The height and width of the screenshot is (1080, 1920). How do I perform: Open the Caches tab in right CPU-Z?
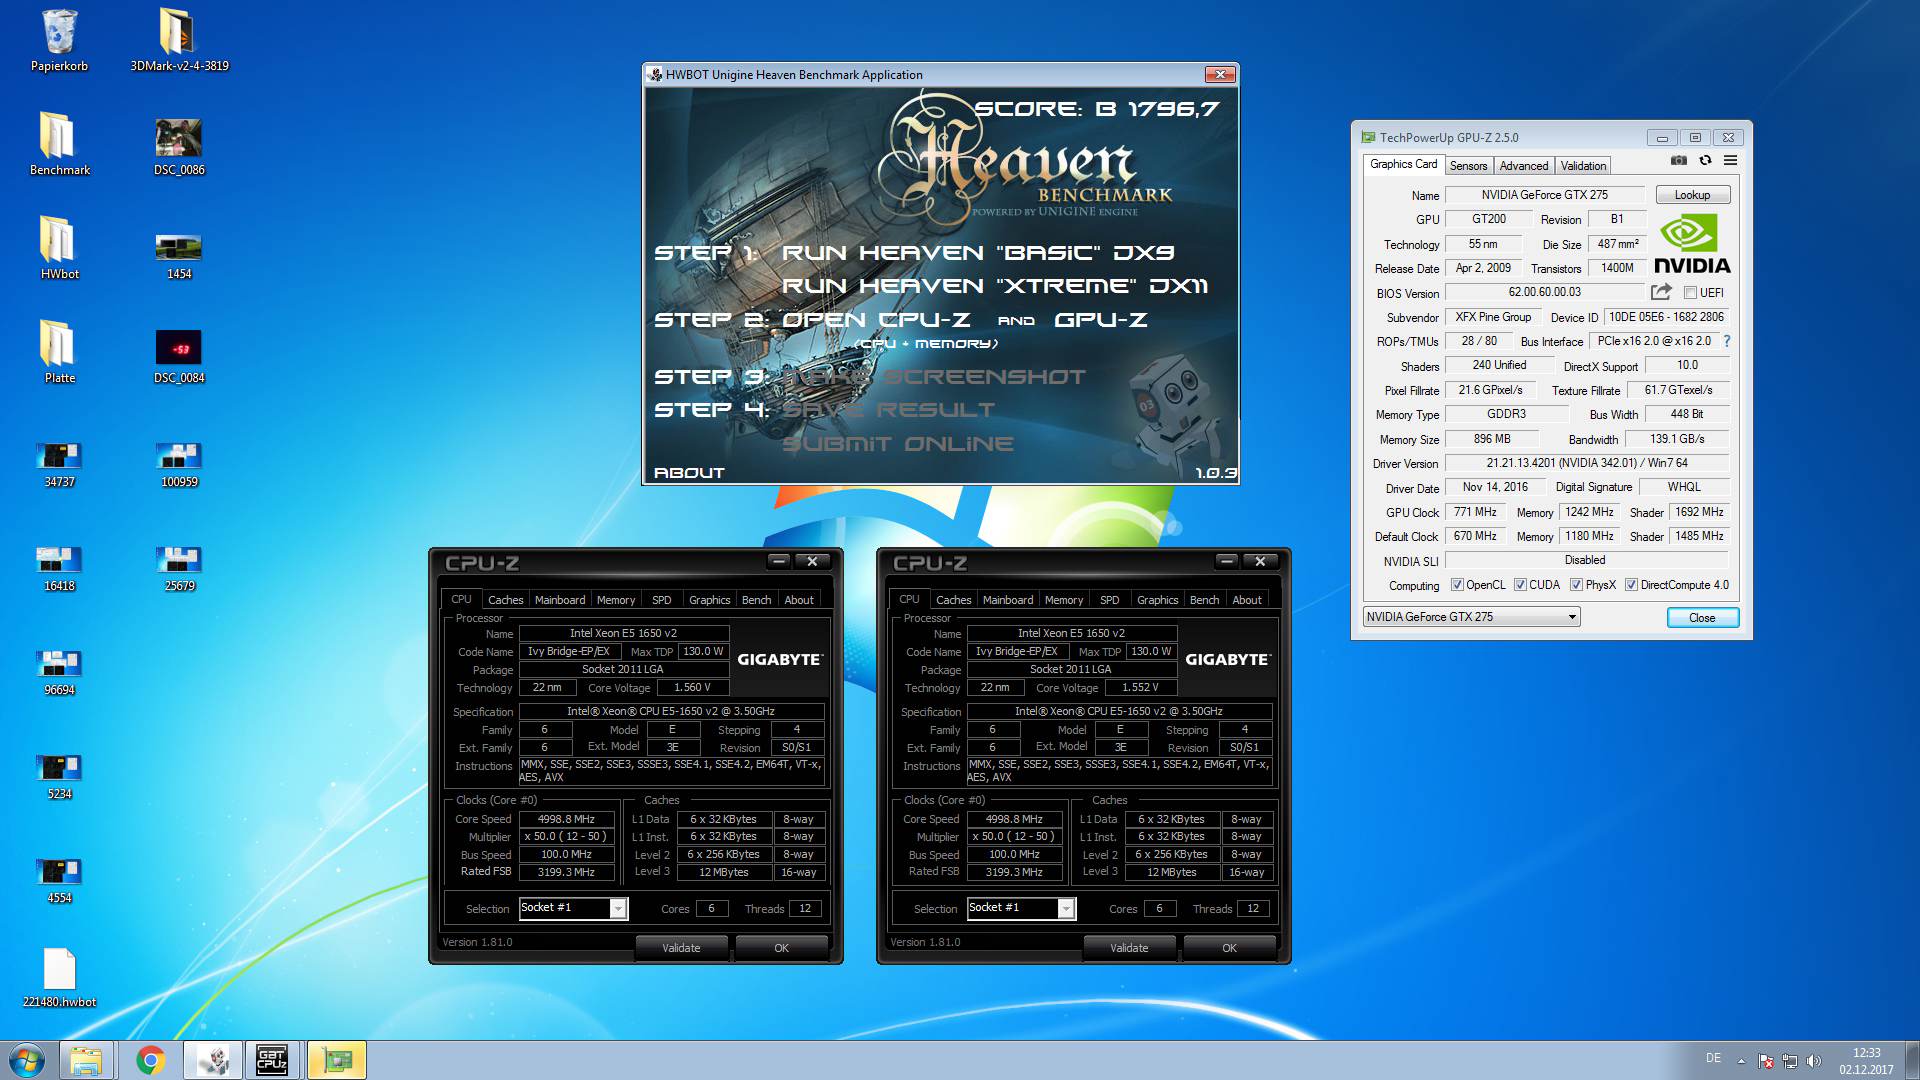pos(953,600)
